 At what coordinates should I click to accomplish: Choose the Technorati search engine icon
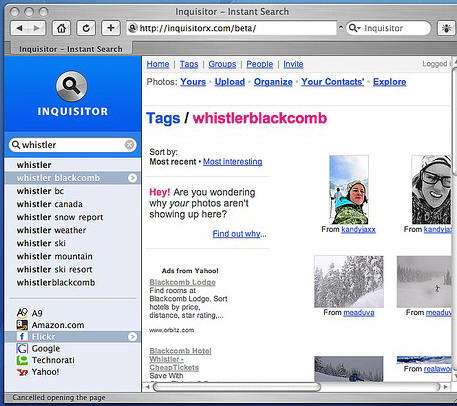22,360
